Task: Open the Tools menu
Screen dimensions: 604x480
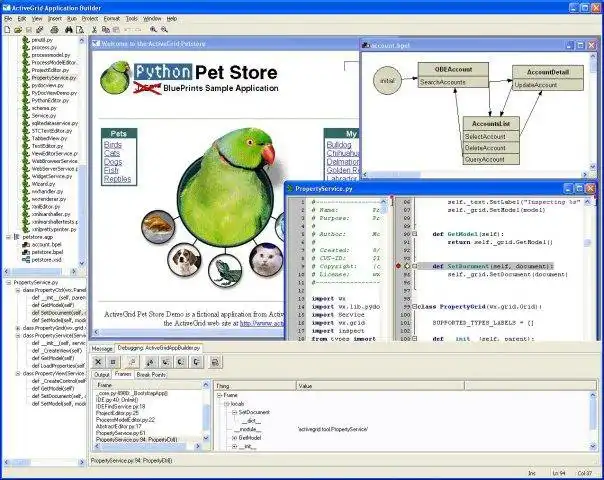Action: 132,18
